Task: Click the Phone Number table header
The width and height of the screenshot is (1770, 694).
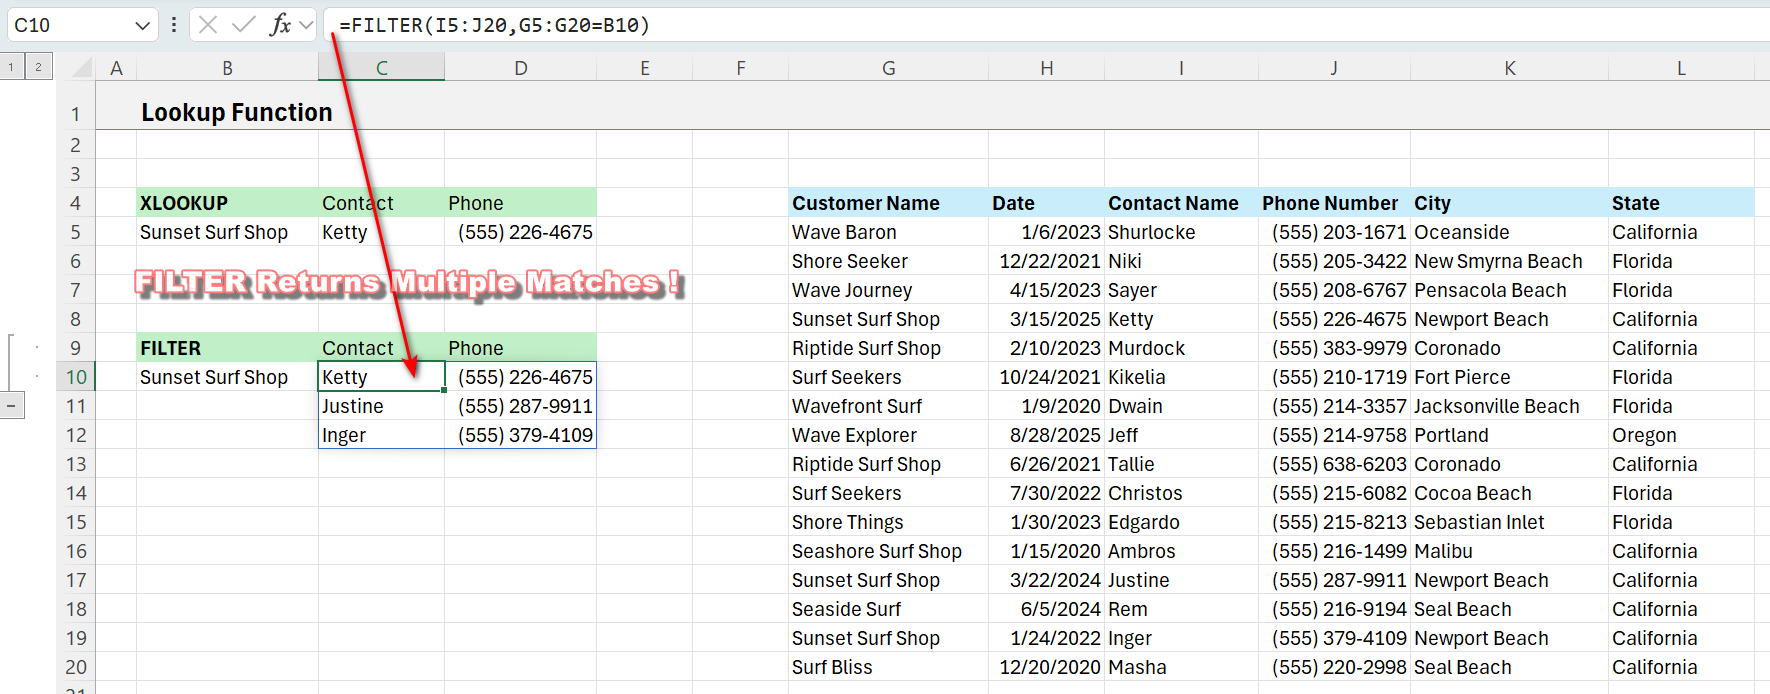Action: coord(1330,203)
